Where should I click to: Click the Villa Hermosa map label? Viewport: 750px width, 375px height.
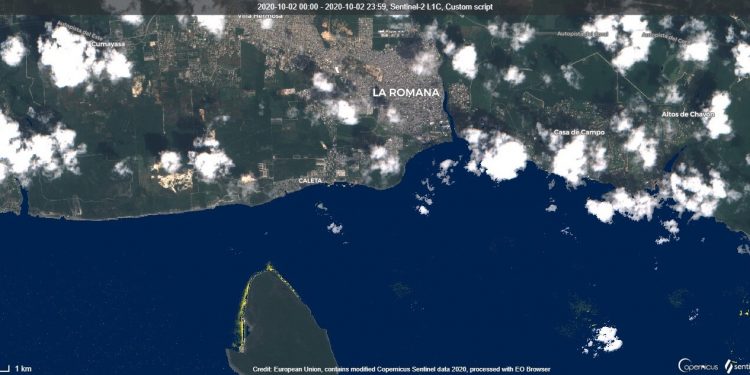click(260, 16)
